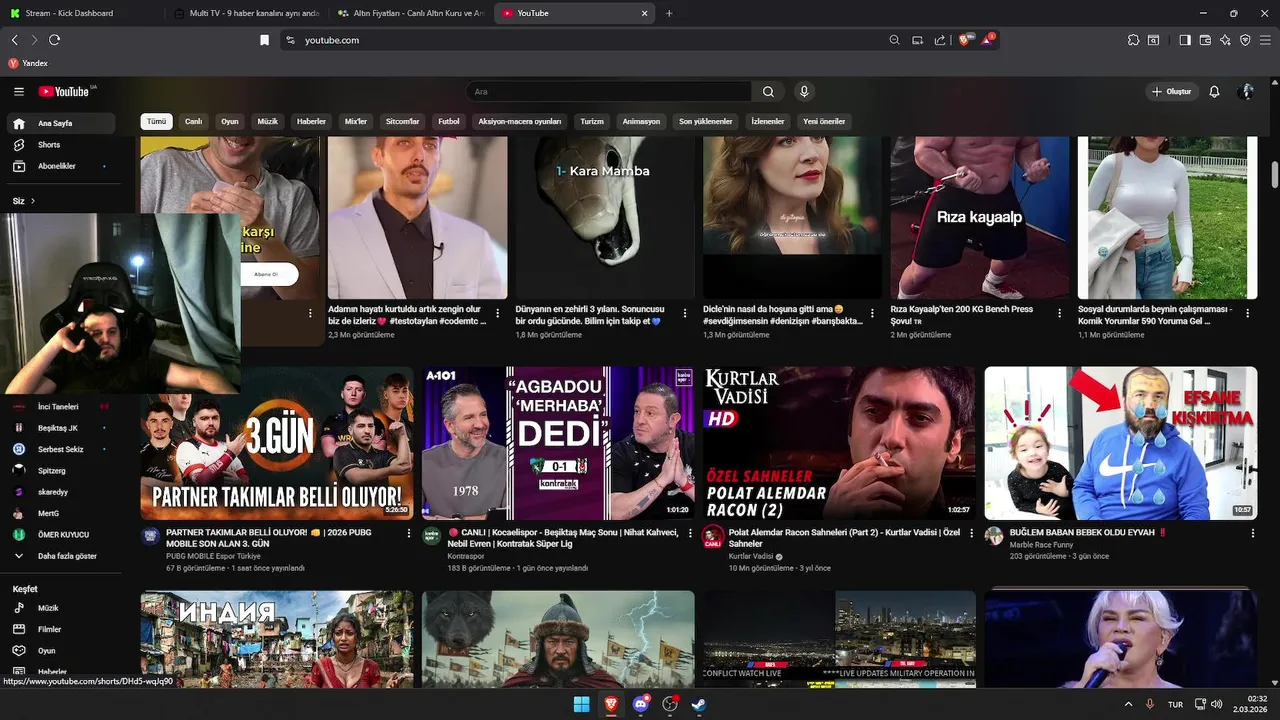Open Steam from taskbar
1280x720 pixels.
(x=699, y=704)
